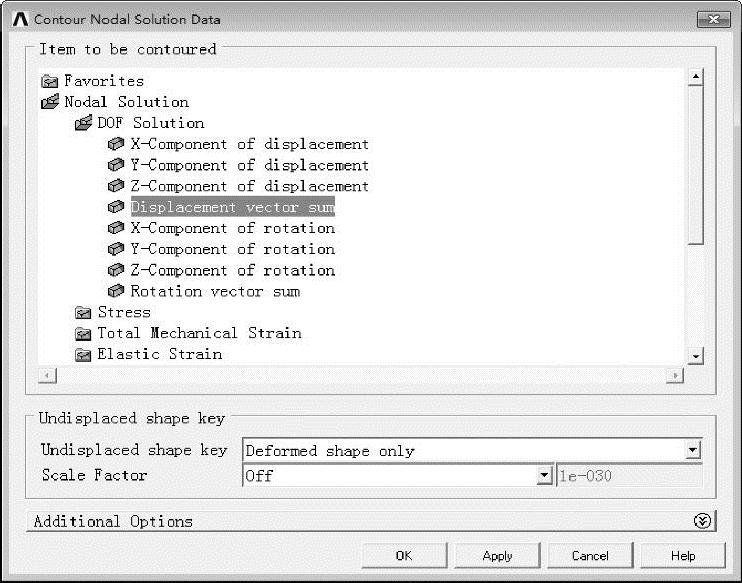This screenshot has width=742, height=583.
Task: Click the X-Component of displacement cube icon
Action: tap(116, 144)
